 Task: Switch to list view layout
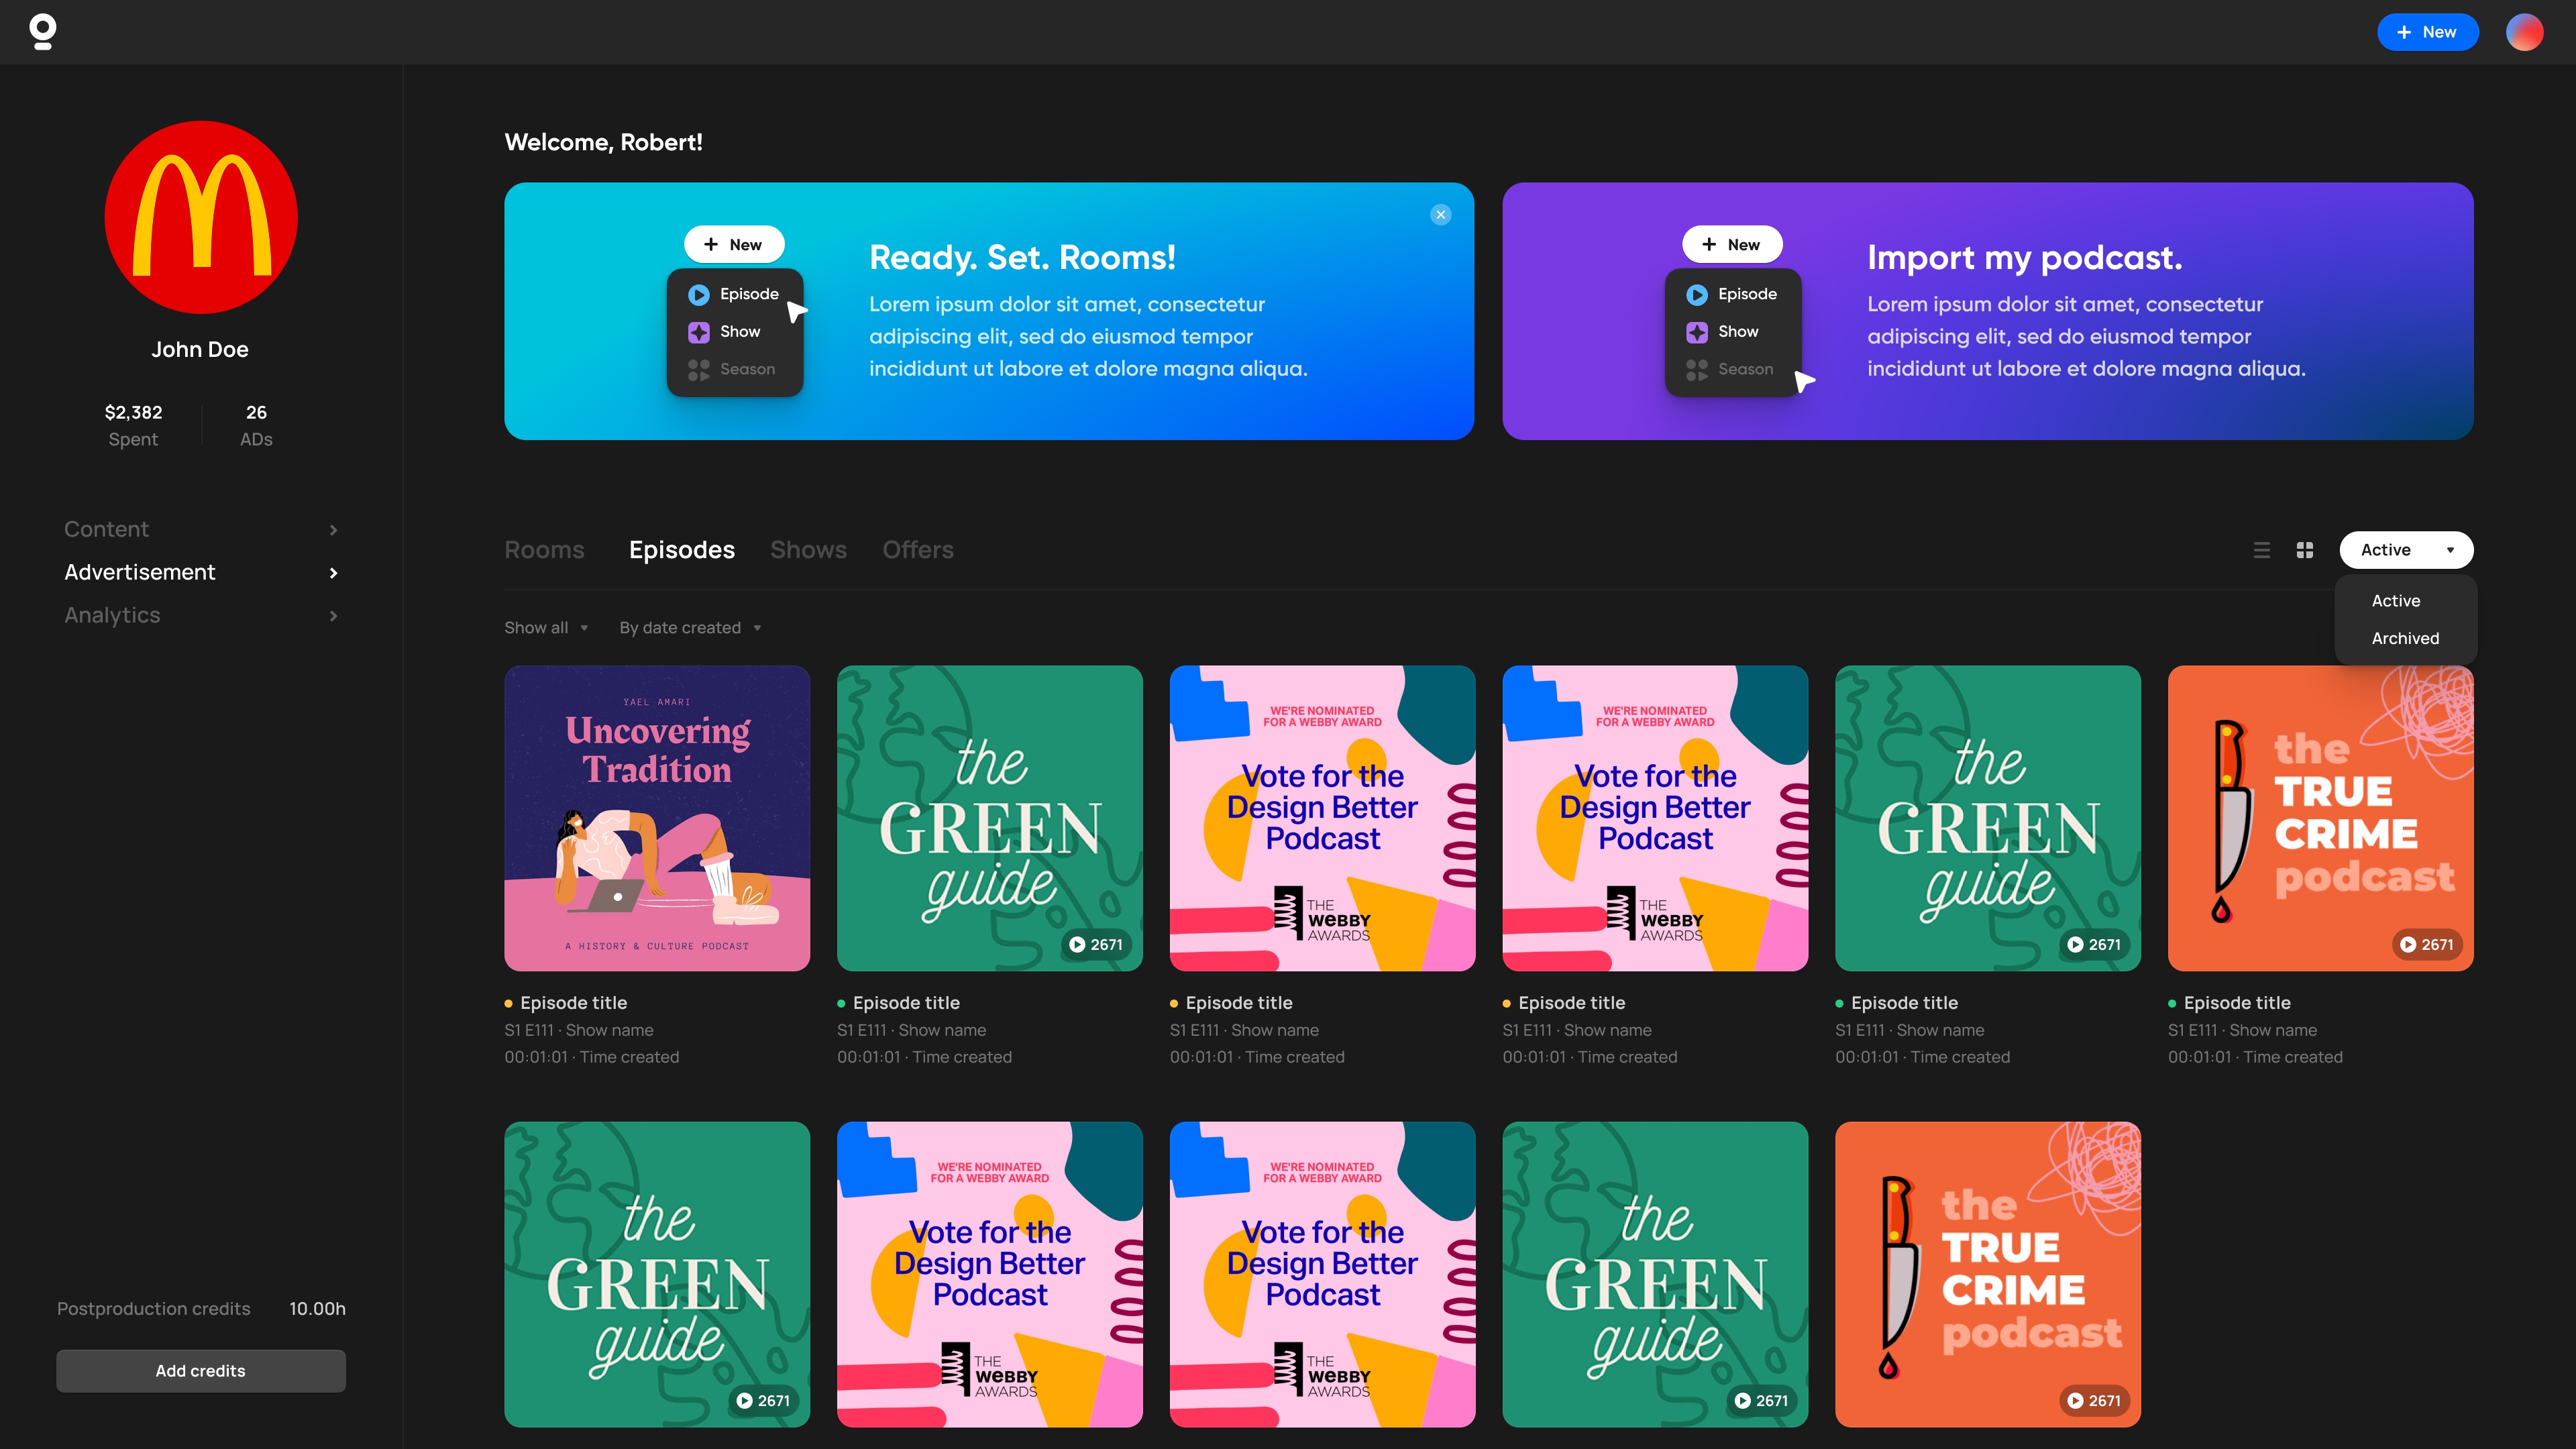coord(2262,550)
